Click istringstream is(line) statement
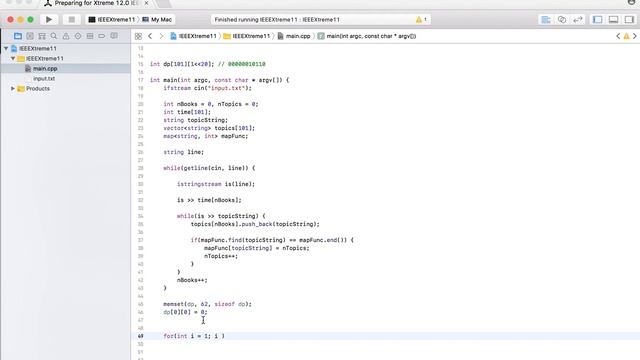 click(x=216, y=184)
